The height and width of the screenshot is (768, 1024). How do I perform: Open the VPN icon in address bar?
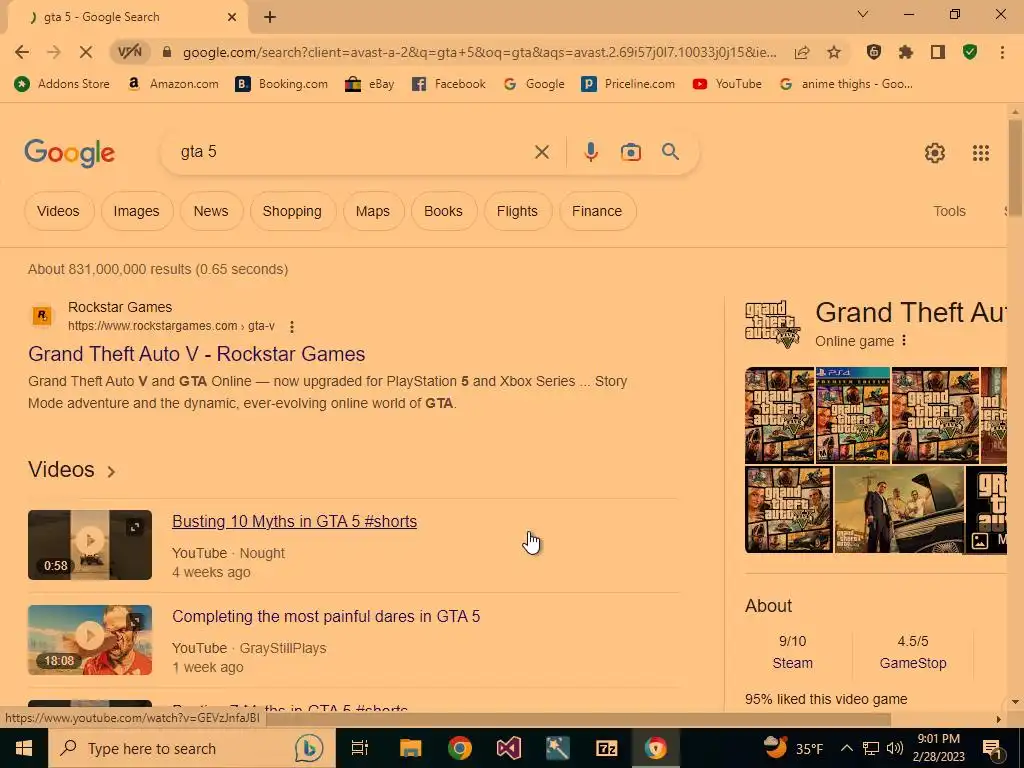coord(130,52)
